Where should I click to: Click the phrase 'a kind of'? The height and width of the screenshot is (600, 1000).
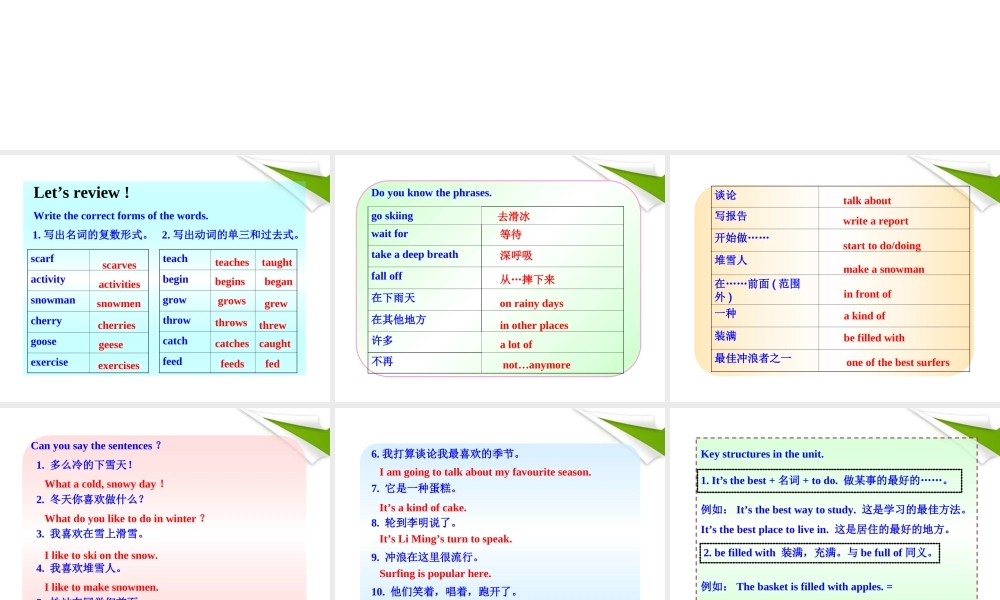(864, 316)
